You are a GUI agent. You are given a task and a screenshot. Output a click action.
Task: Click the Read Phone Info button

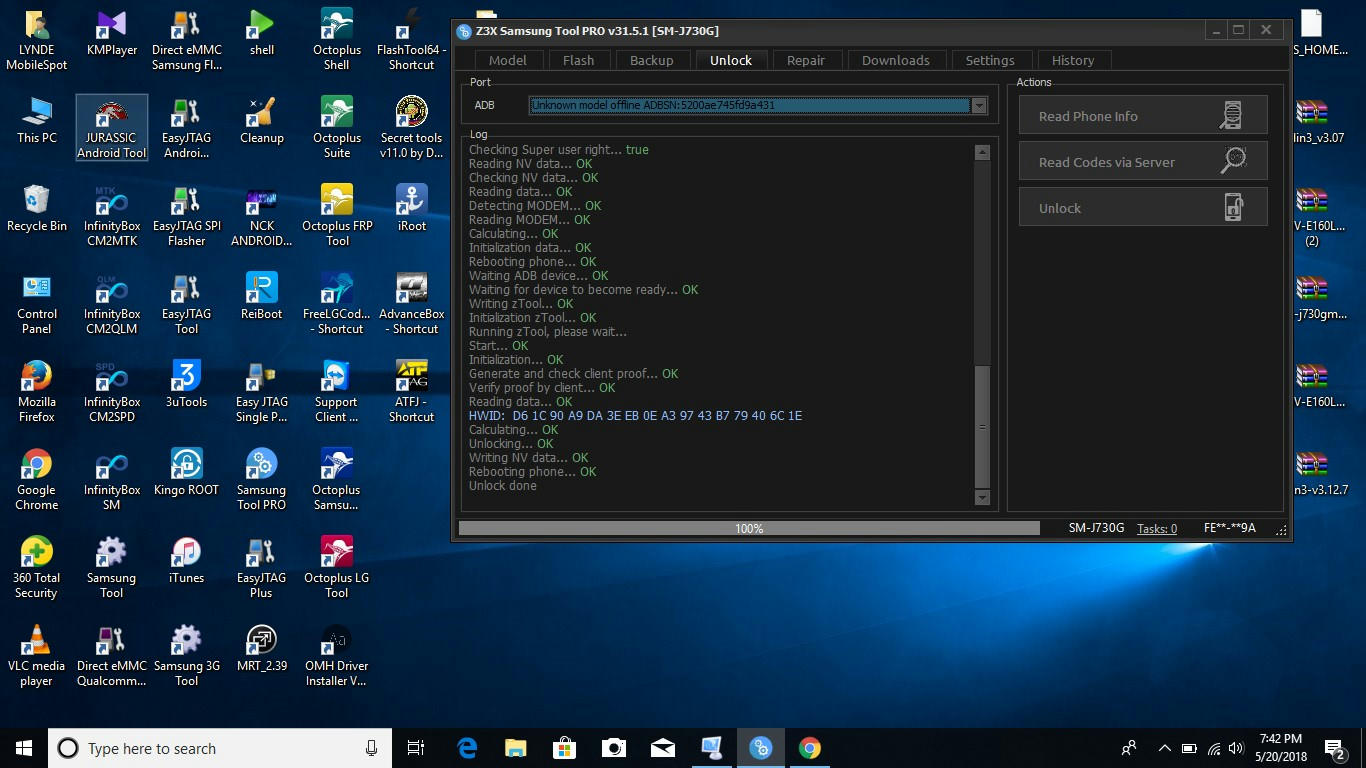pos(1143,116)
